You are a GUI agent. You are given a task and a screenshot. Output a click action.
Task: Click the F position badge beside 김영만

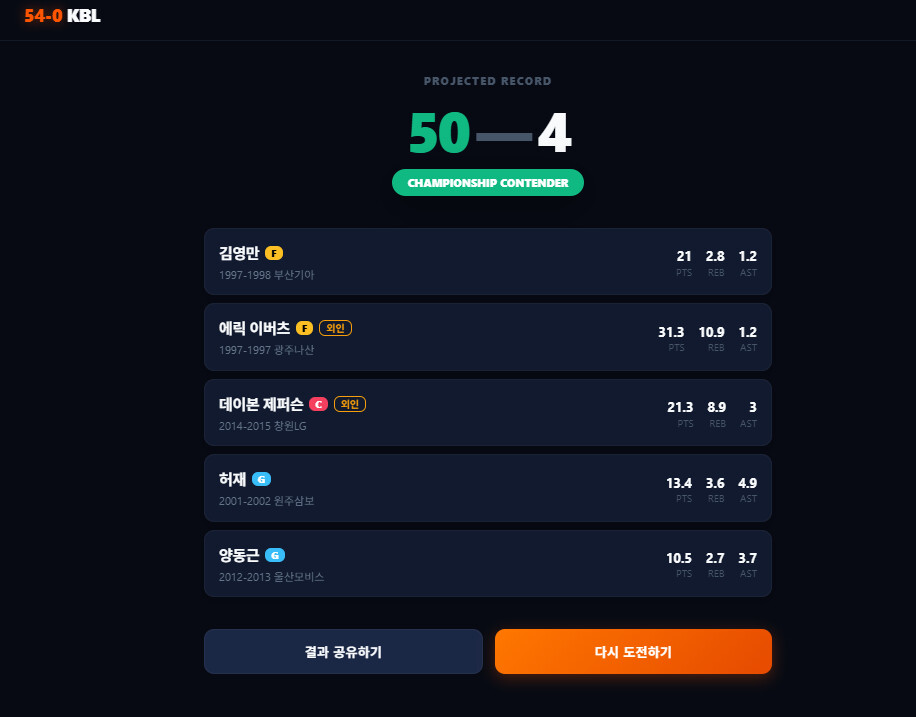click(274, 253)
